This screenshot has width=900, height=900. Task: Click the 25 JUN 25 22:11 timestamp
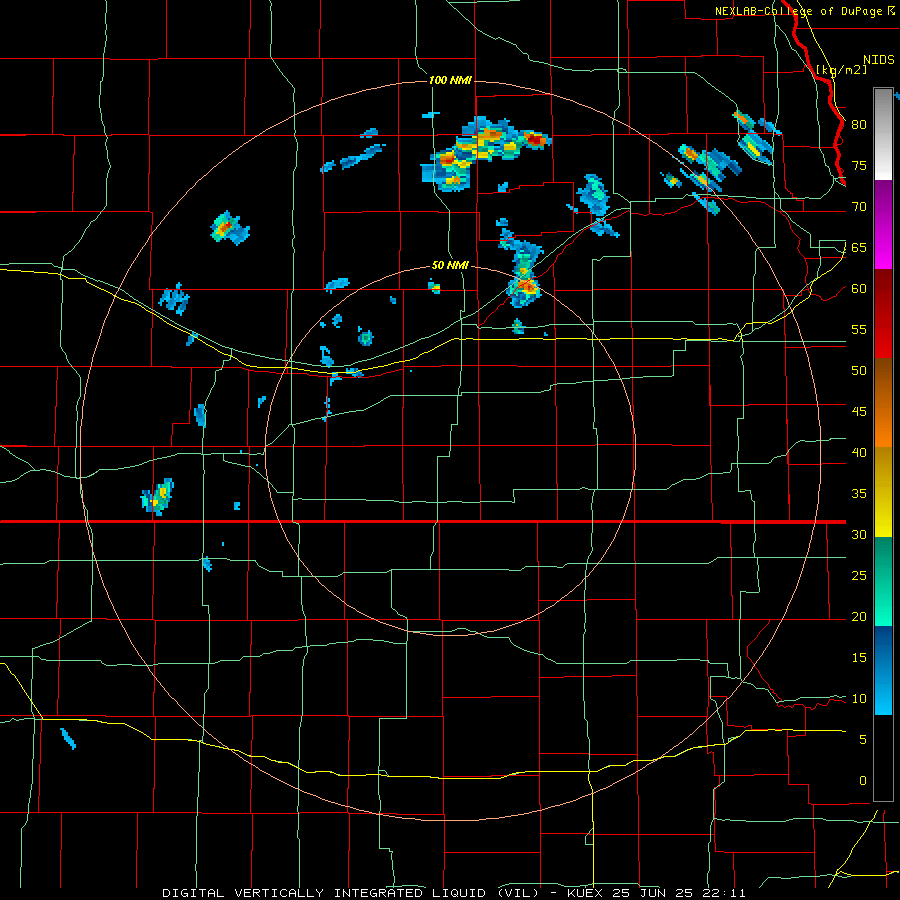tap(680, 893)
